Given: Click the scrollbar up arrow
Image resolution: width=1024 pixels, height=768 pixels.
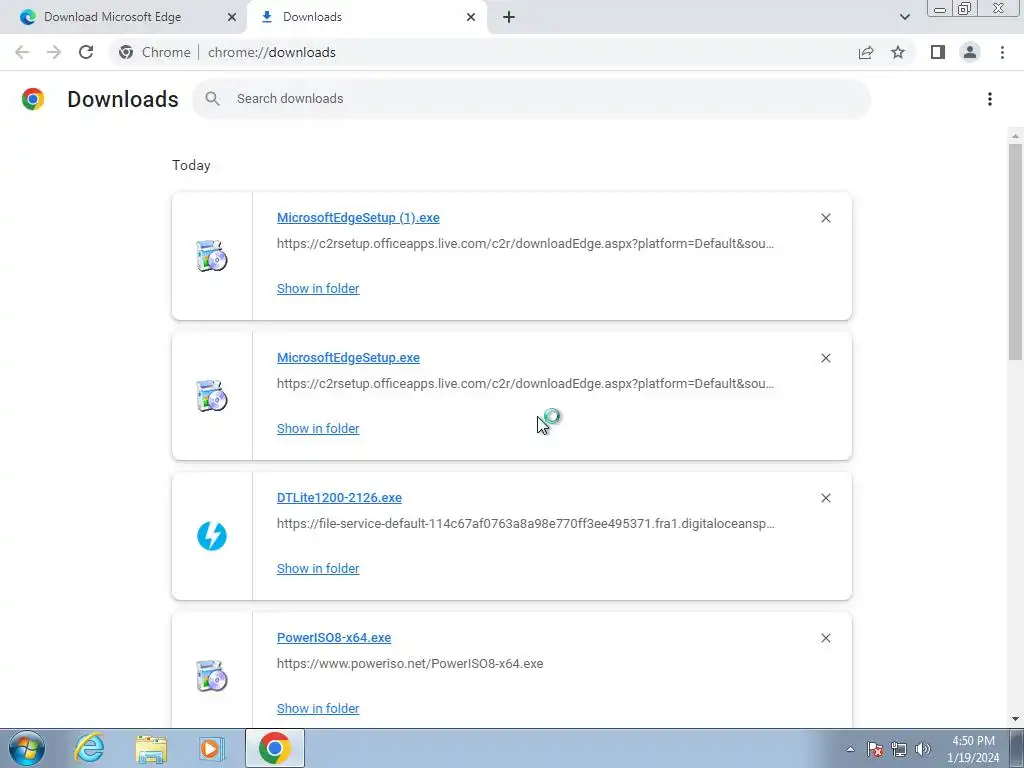Looking at the screenshot, I should tap(1015, 136).
